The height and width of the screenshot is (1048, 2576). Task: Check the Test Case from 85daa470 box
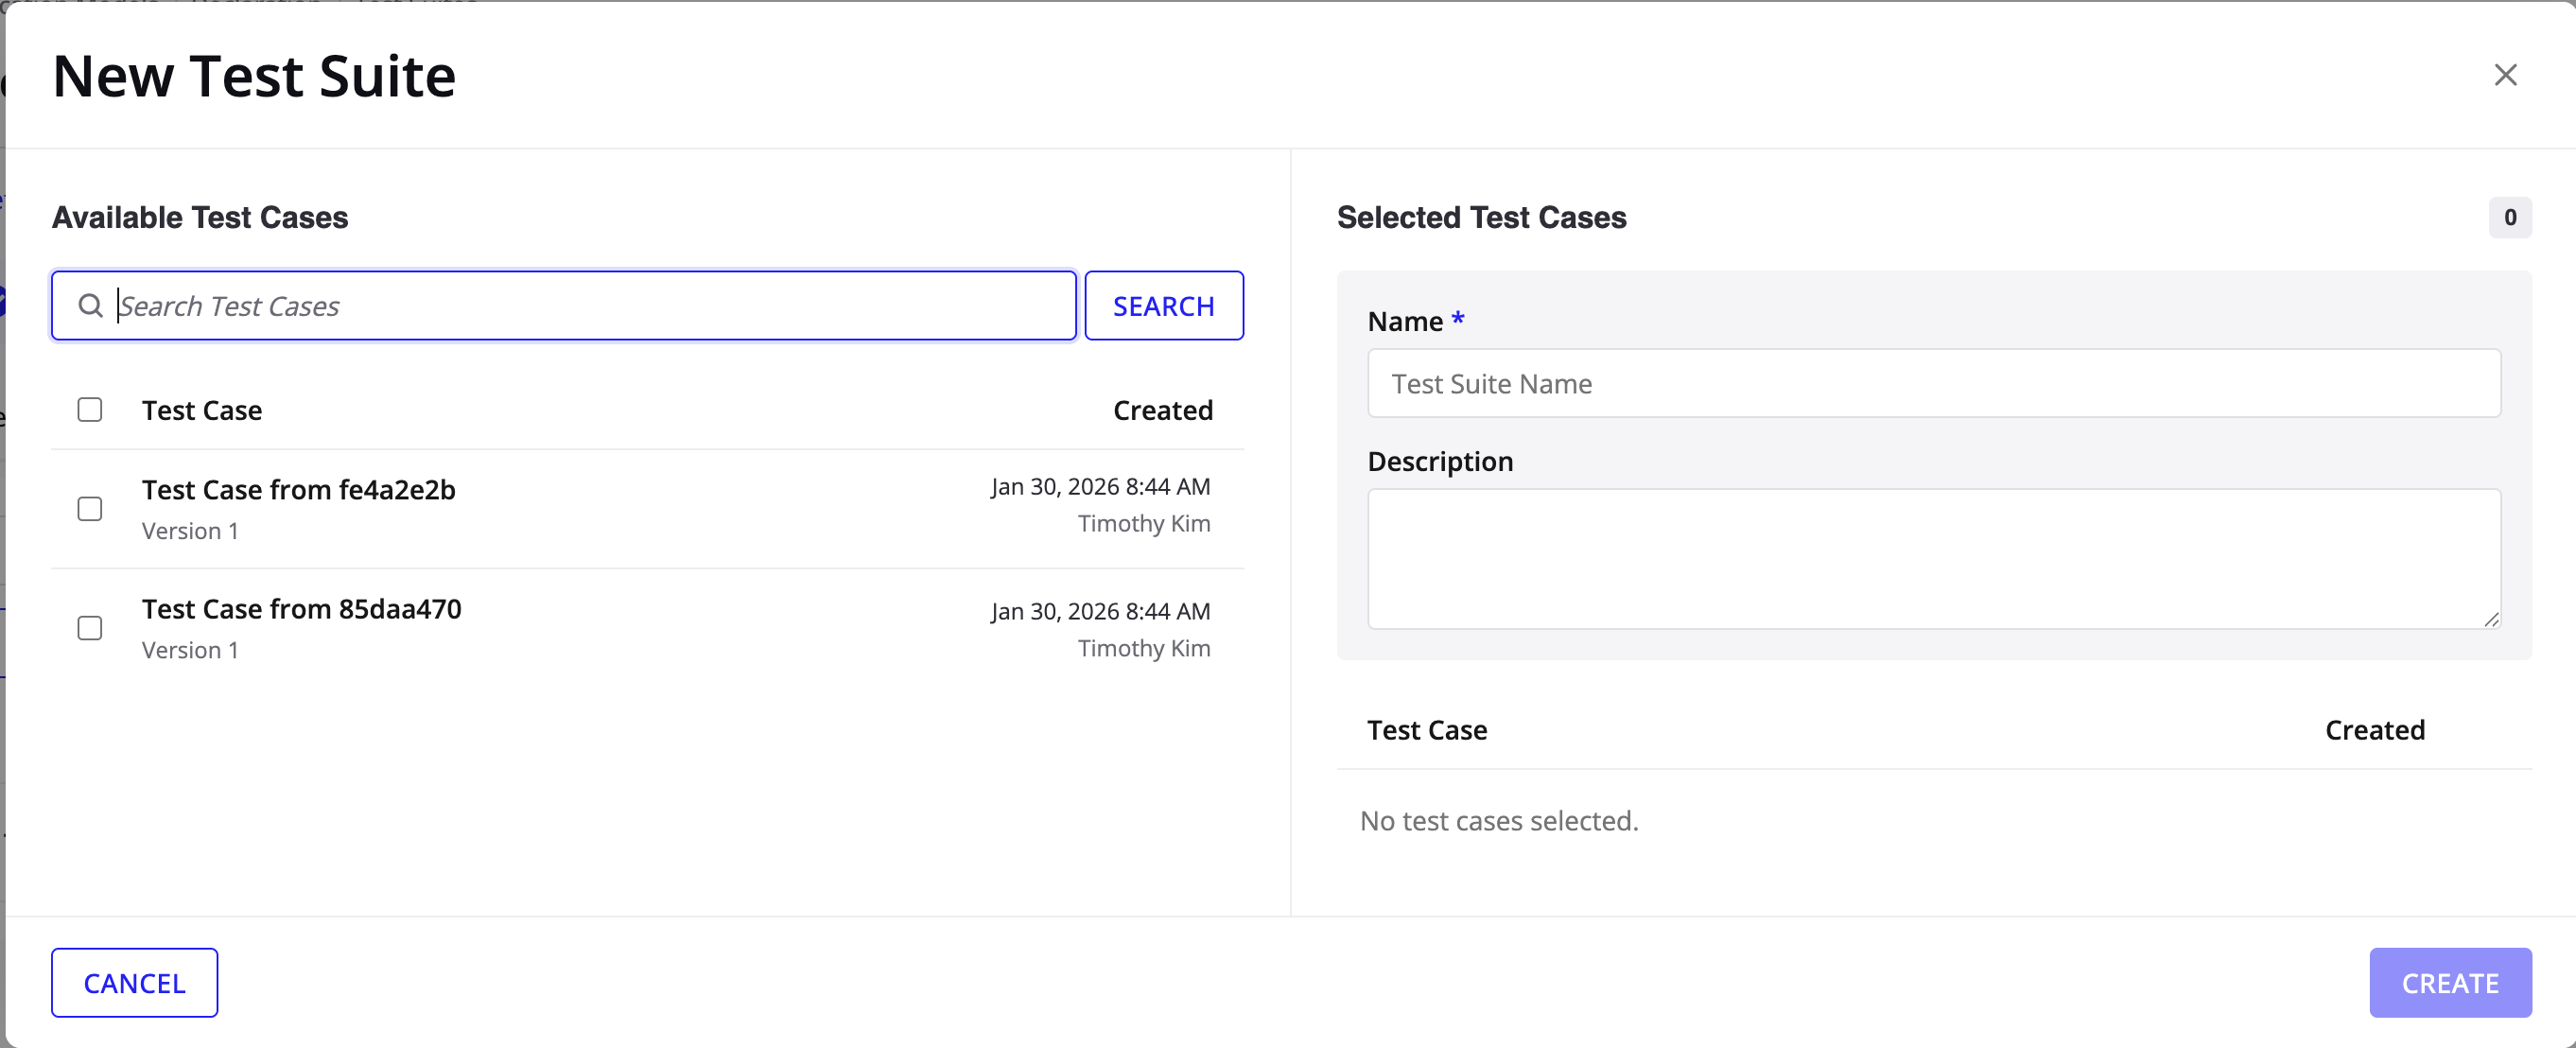[x=90, y=628]
